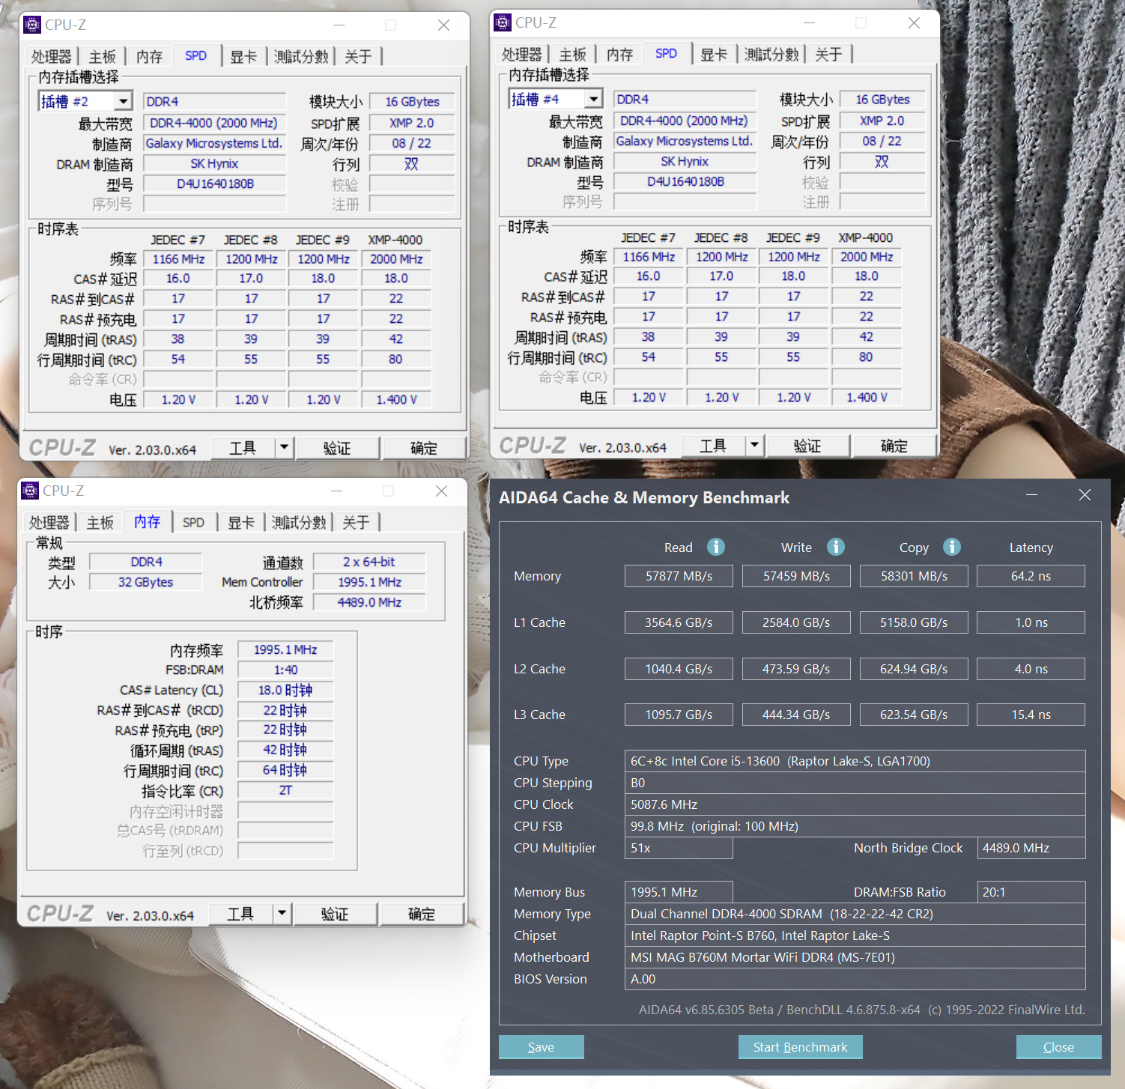Image resolution: width=1125 pixels, height=1089 pixels.
Task: Minimize the AIDA64 benchmark window
Action: (1032, 495)
